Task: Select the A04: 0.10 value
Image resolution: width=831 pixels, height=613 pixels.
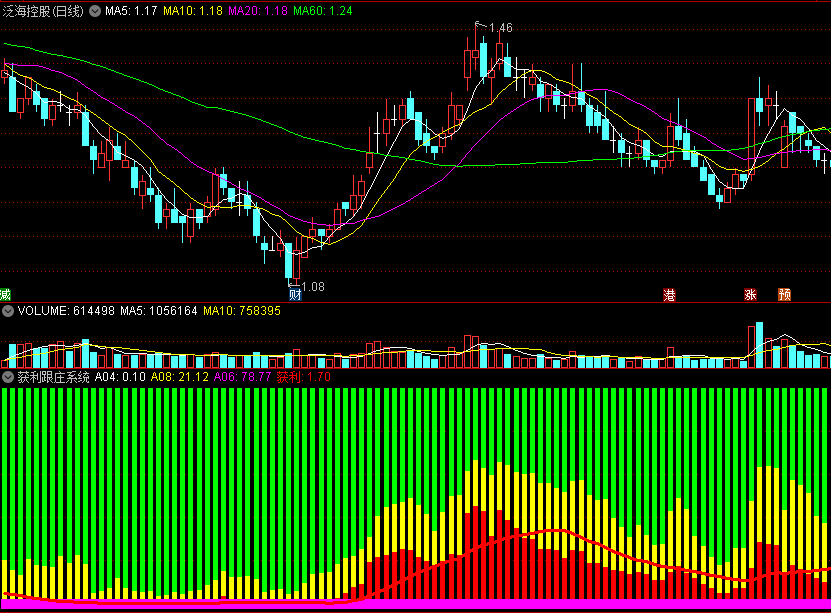Action: [x=120, y=377]
